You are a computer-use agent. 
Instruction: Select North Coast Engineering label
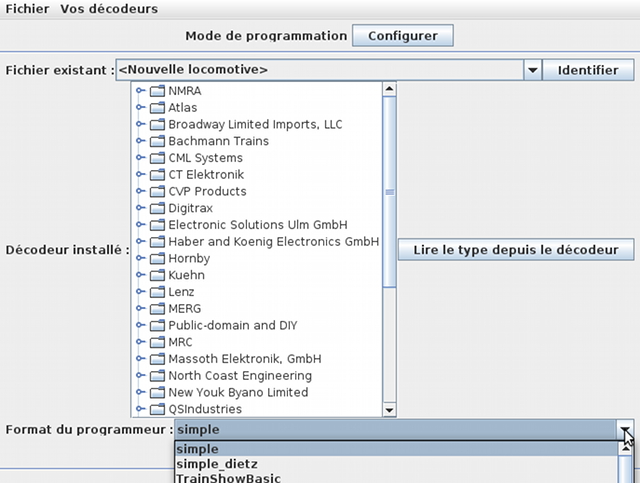pos(240,376)
